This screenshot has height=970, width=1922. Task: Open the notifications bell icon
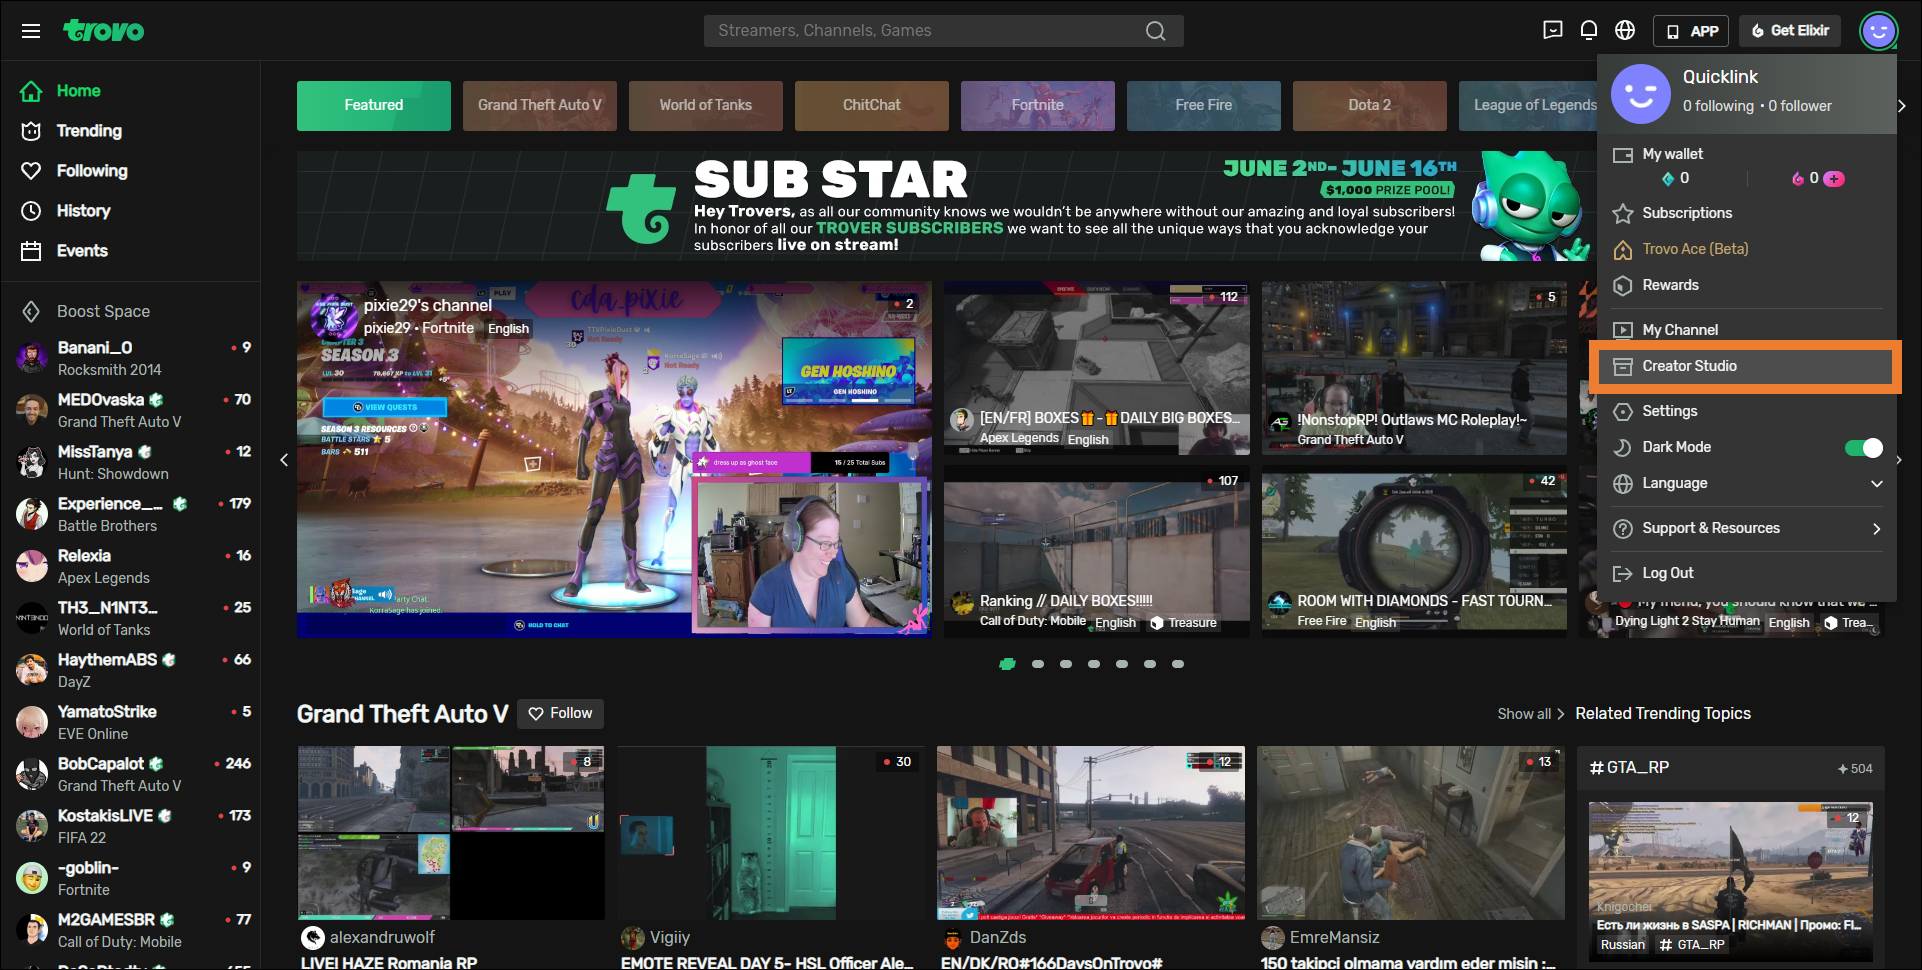(1588, 30)
